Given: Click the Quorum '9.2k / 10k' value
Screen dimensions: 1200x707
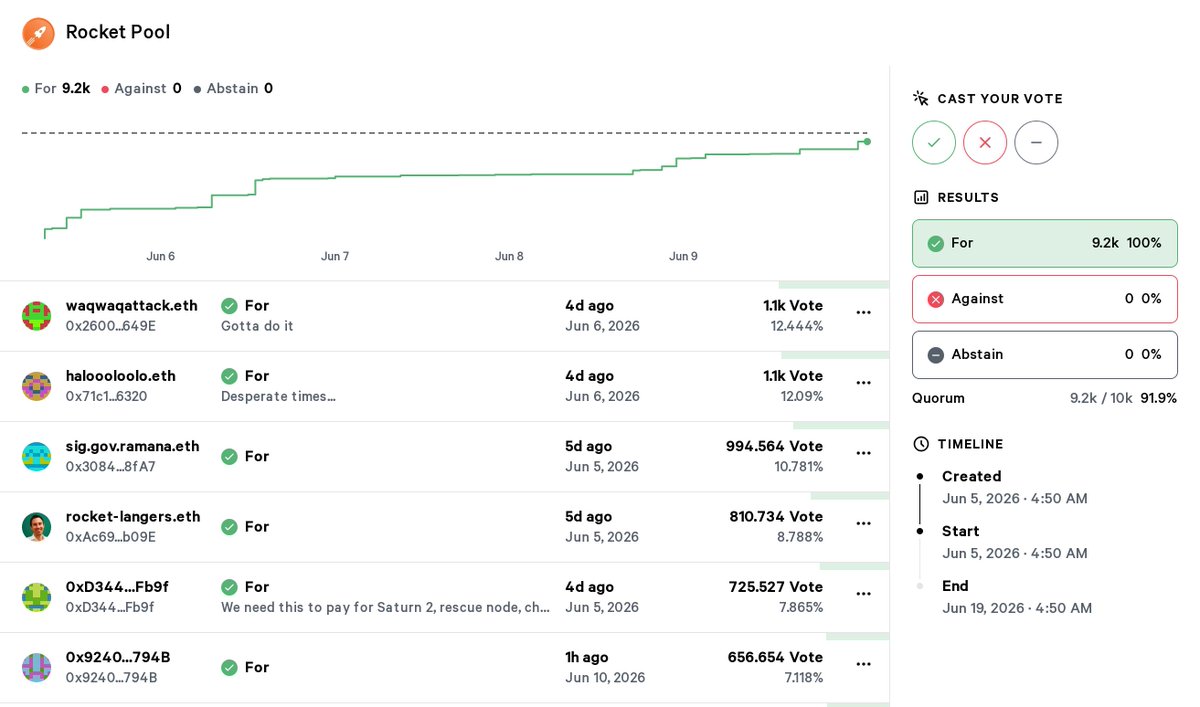Looking at the screenshot, I should tap(1101, 398).
